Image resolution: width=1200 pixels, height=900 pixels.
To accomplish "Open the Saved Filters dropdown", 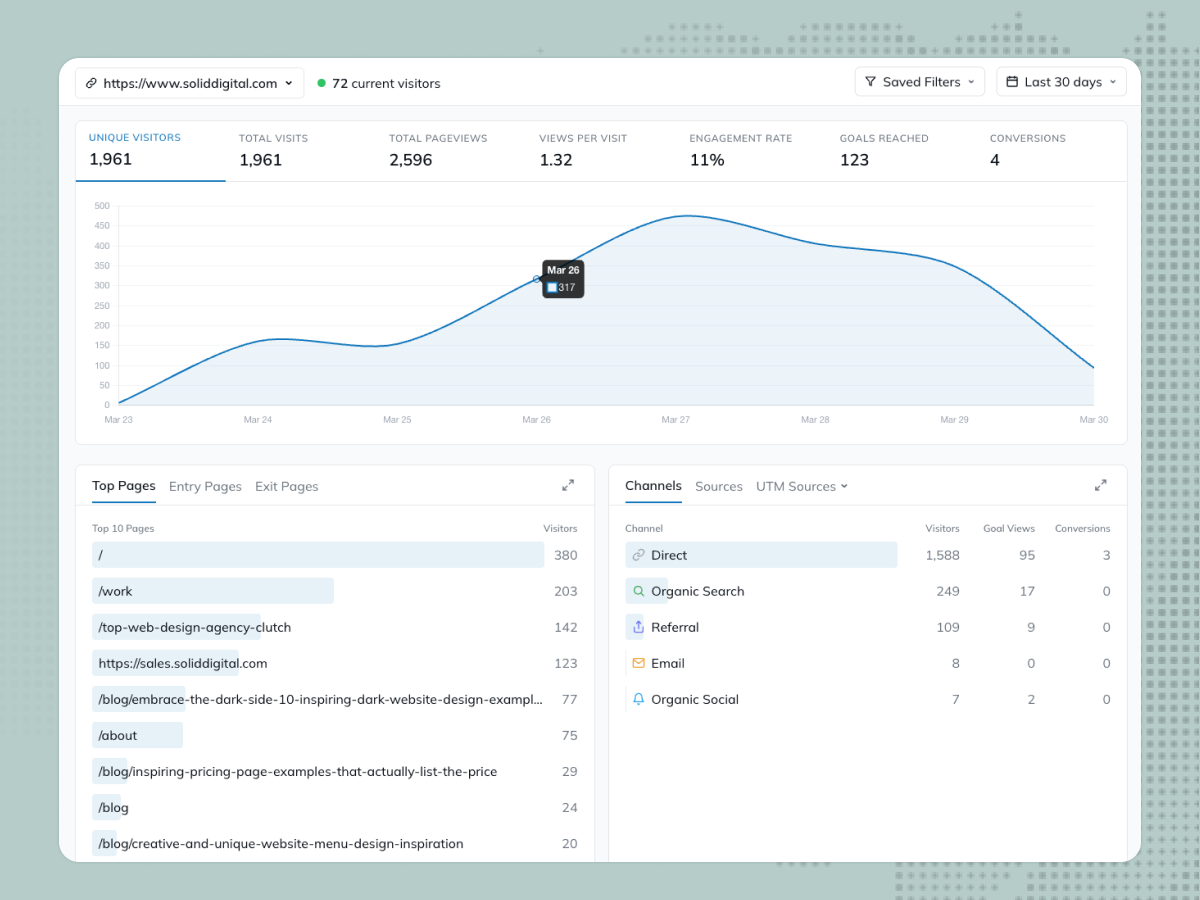I will coord(920,82).
